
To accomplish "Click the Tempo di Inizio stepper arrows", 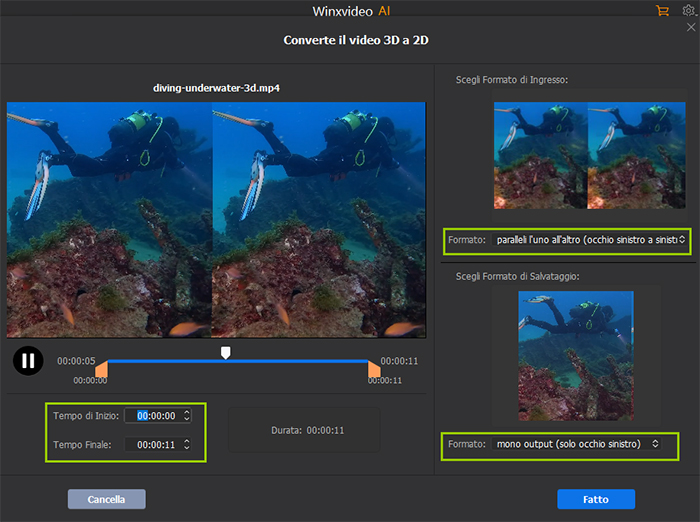I will (x=186, y=416).
